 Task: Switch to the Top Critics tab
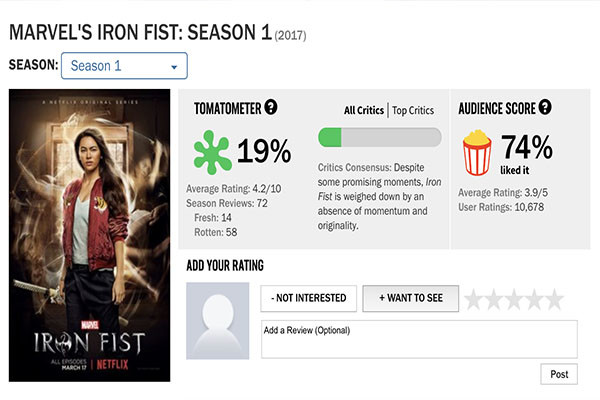413,111
